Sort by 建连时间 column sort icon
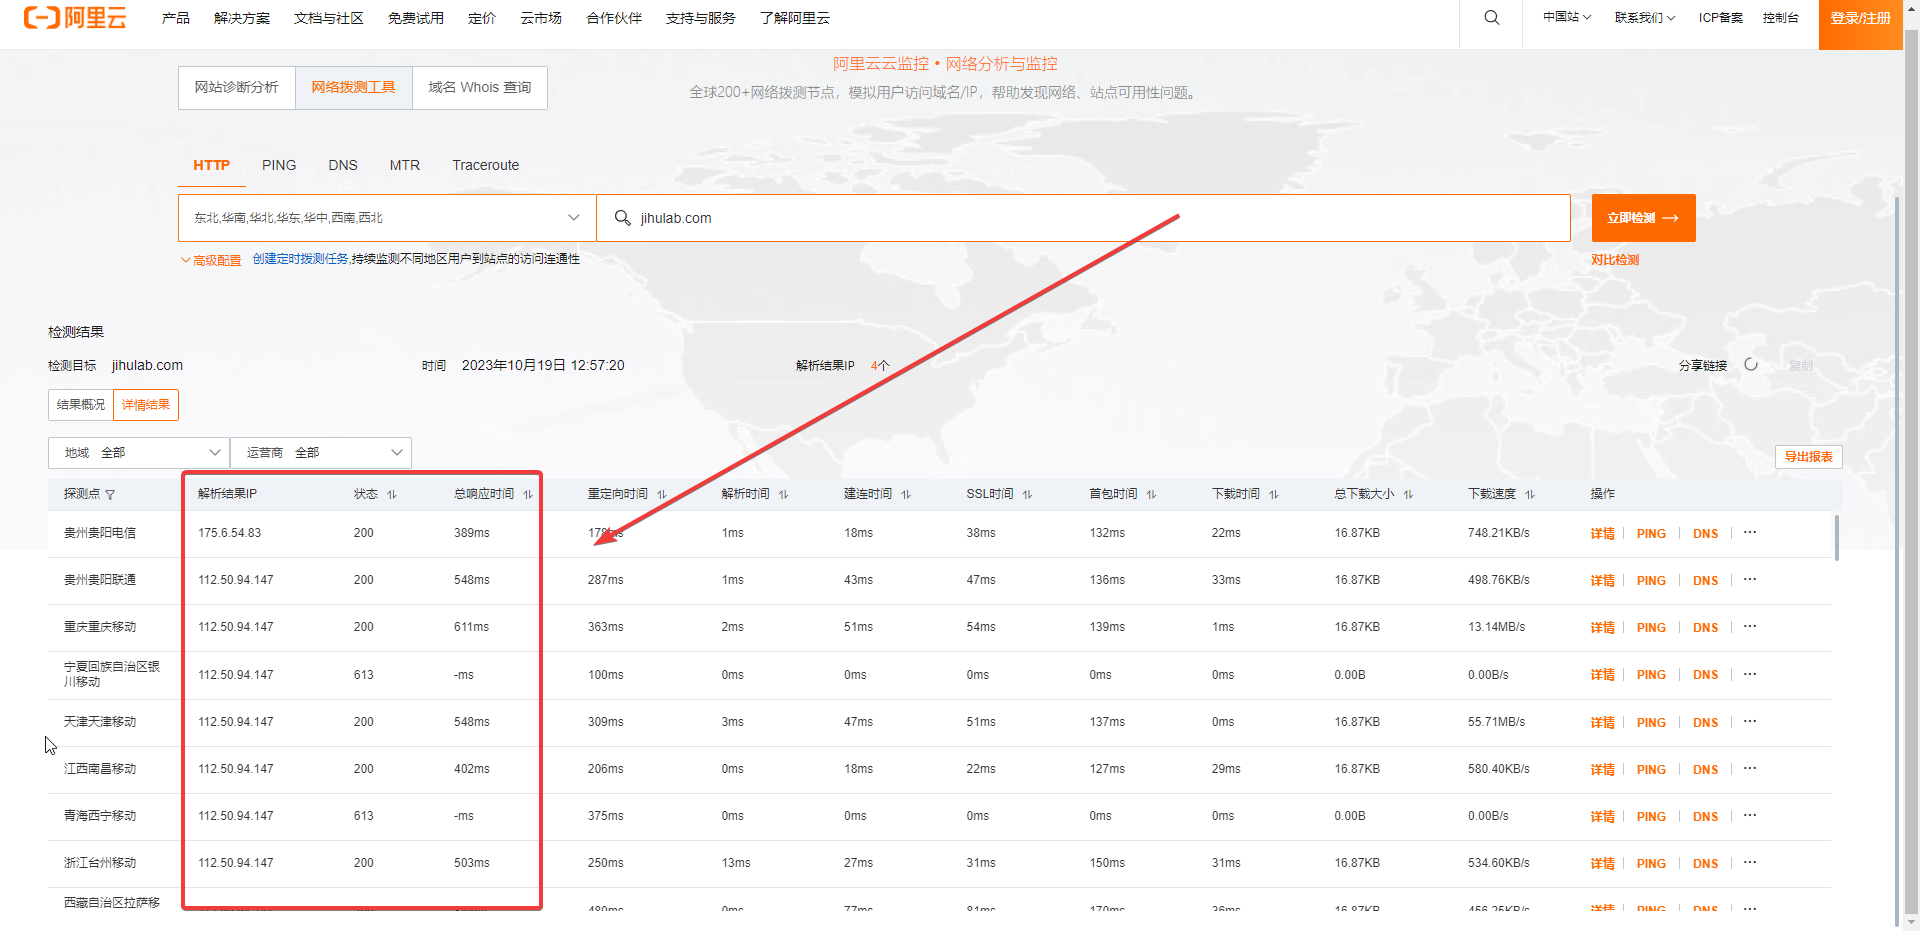This screenshot has height=931, width=1920. pyautogui.click(x=906, y=495)
